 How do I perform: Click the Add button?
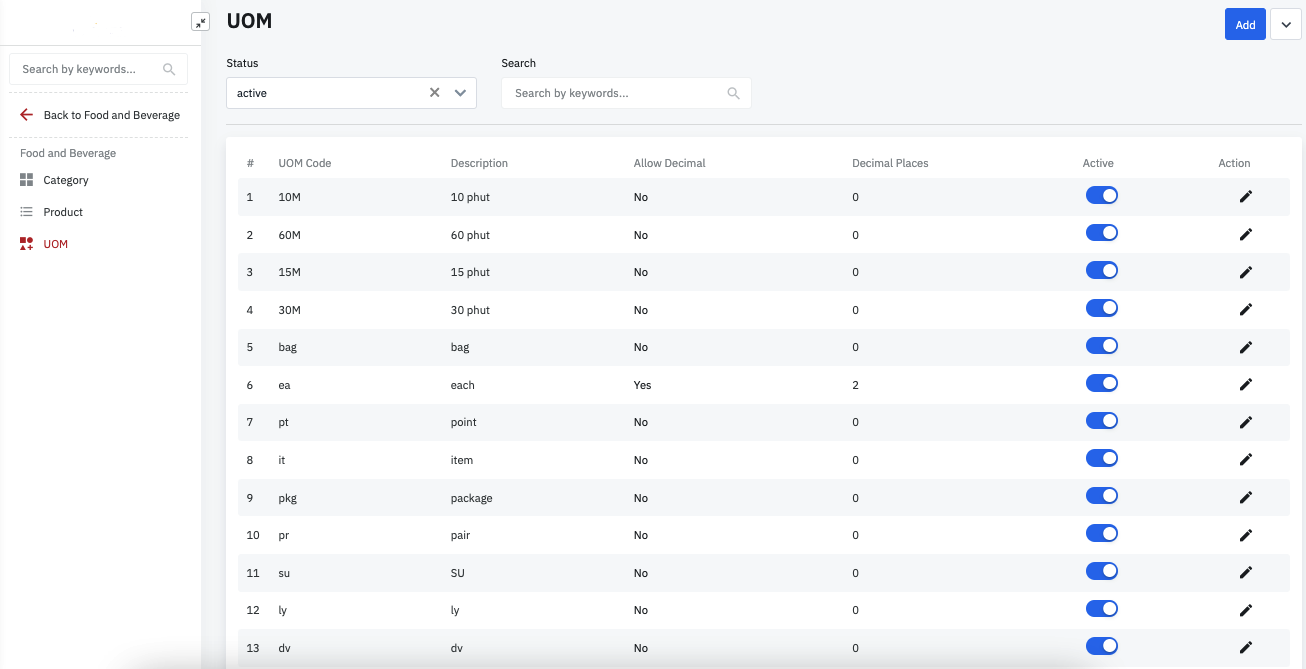[1245, 25]
